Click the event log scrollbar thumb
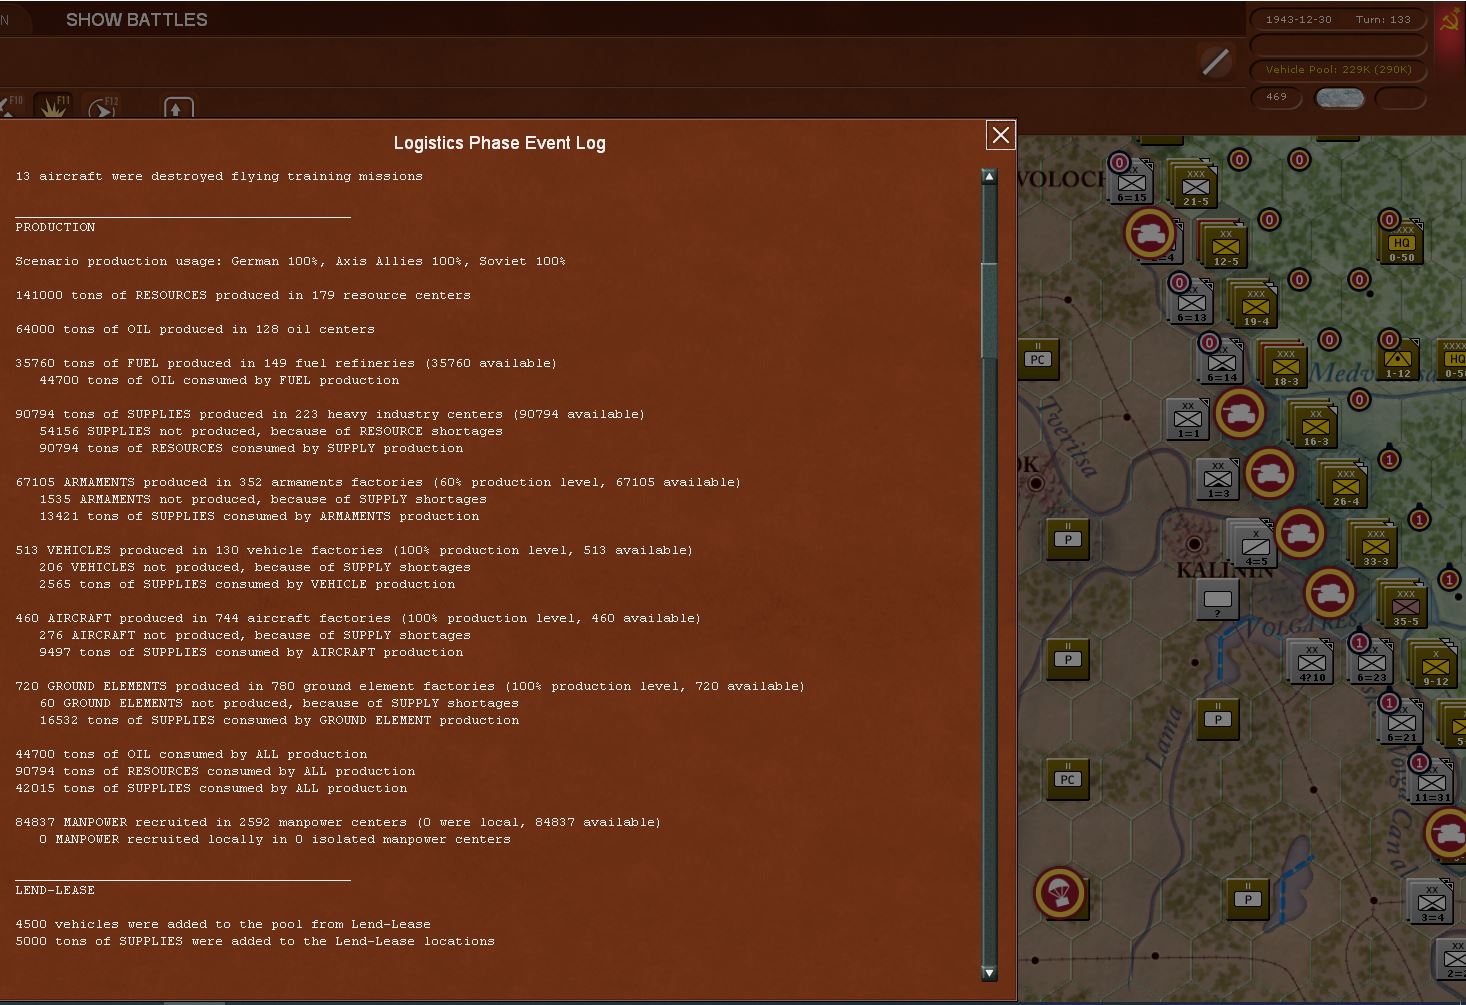The height and width of the screenshot is (1005, 1466). [x=989, y=310]
